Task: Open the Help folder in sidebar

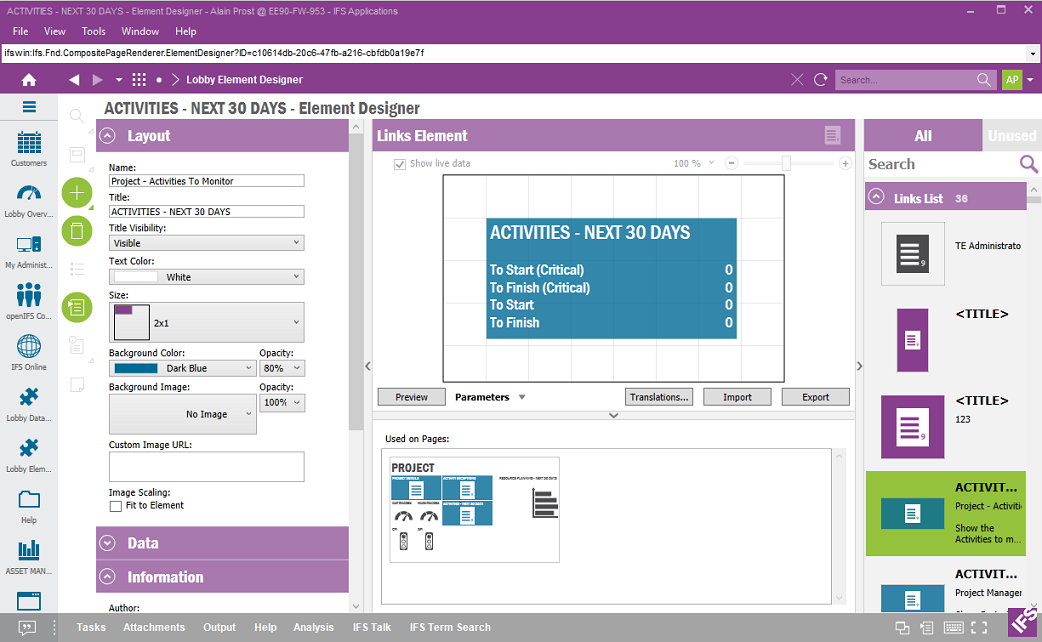Action: pos(29,505)
